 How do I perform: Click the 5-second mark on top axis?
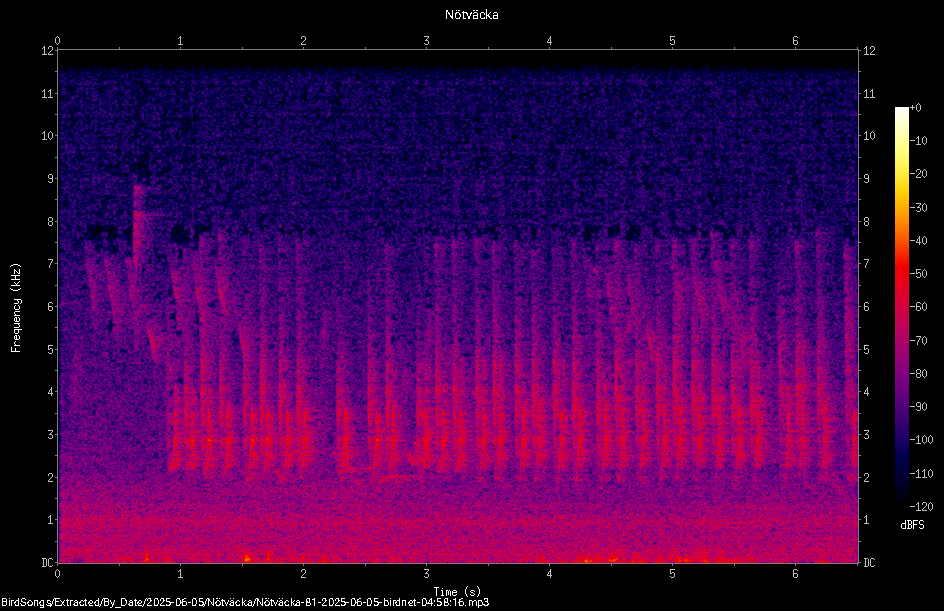[672, 41]
